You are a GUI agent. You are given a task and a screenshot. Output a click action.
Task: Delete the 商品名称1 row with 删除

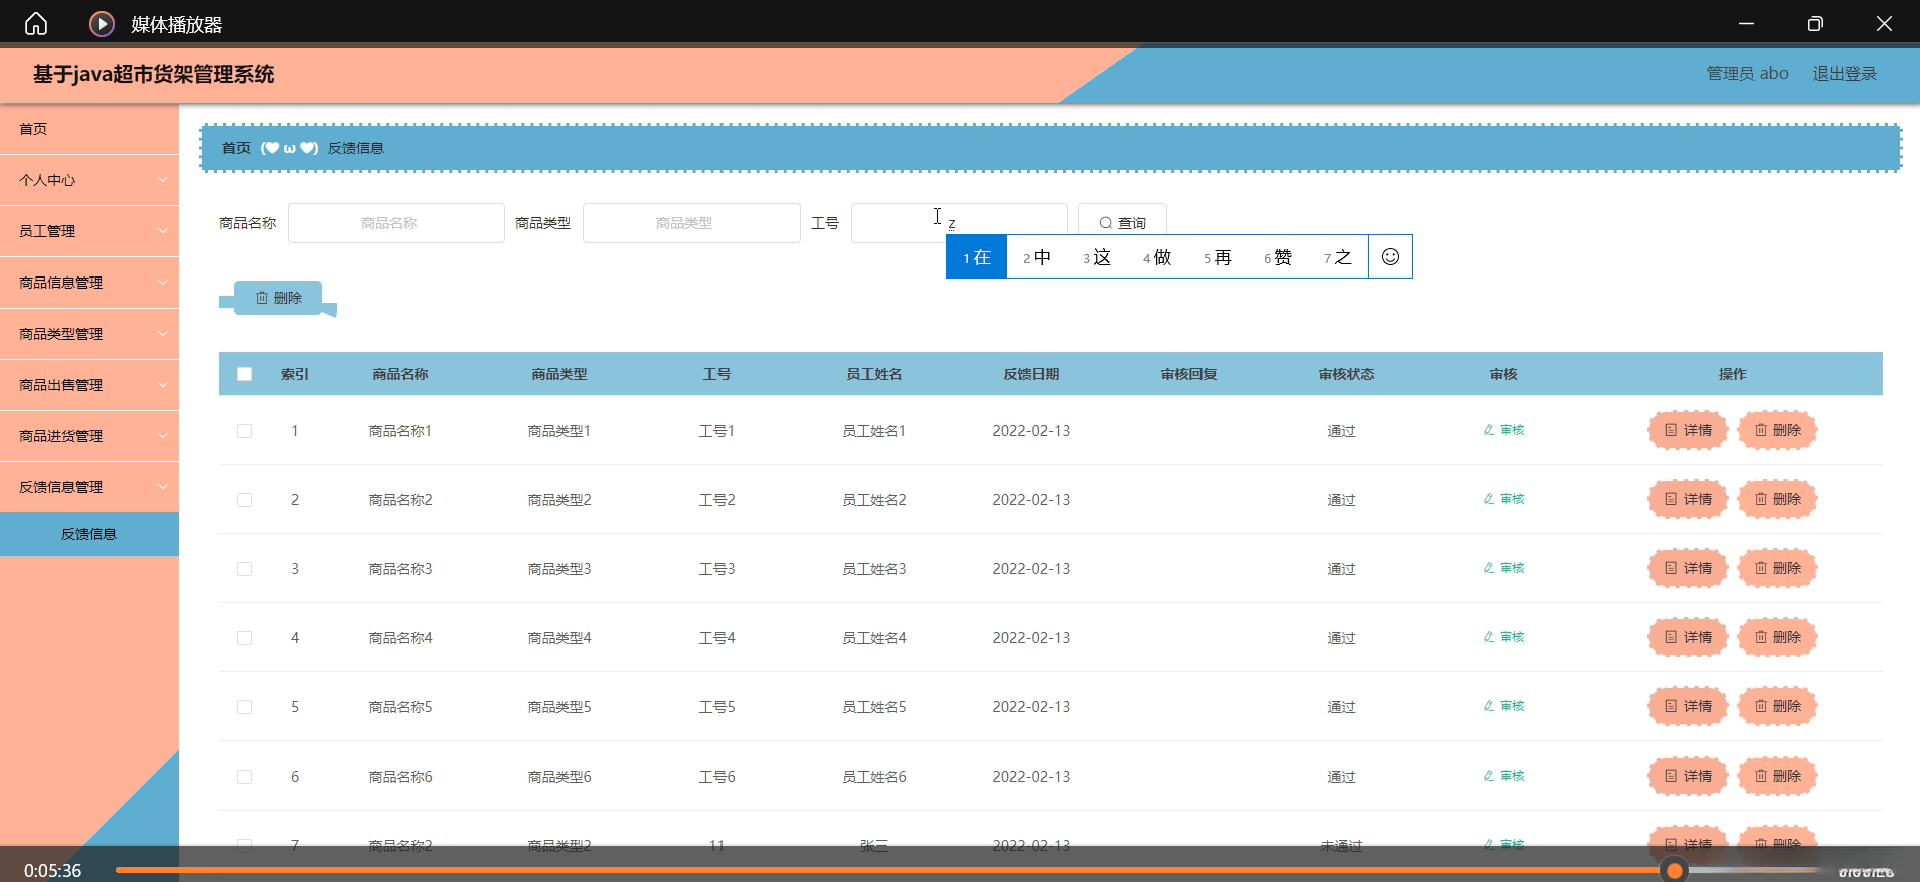pyautogui.click(x=1777, y=430)
